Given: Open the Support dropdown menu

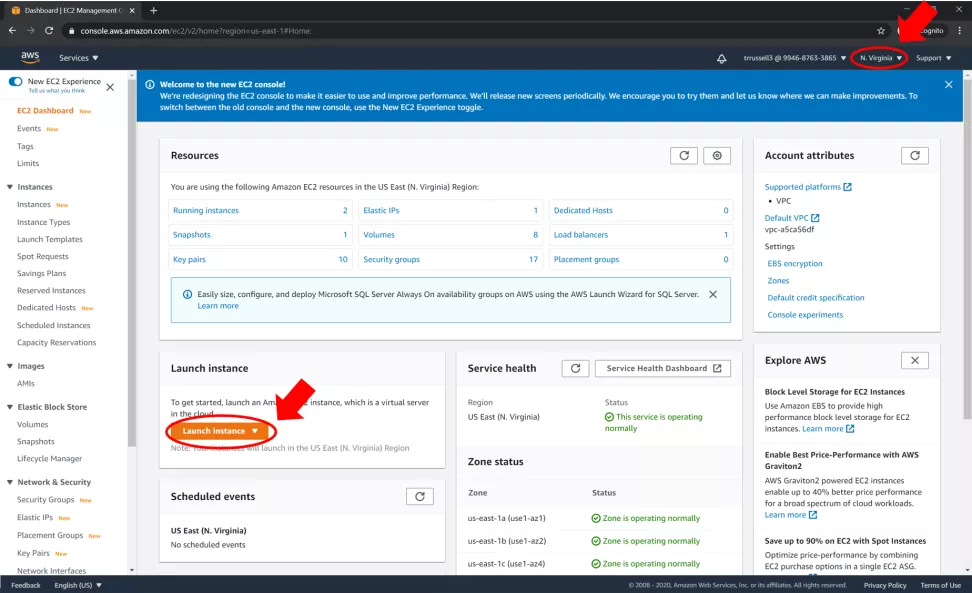Looking at the screenshot, I should tap(934, 58).
